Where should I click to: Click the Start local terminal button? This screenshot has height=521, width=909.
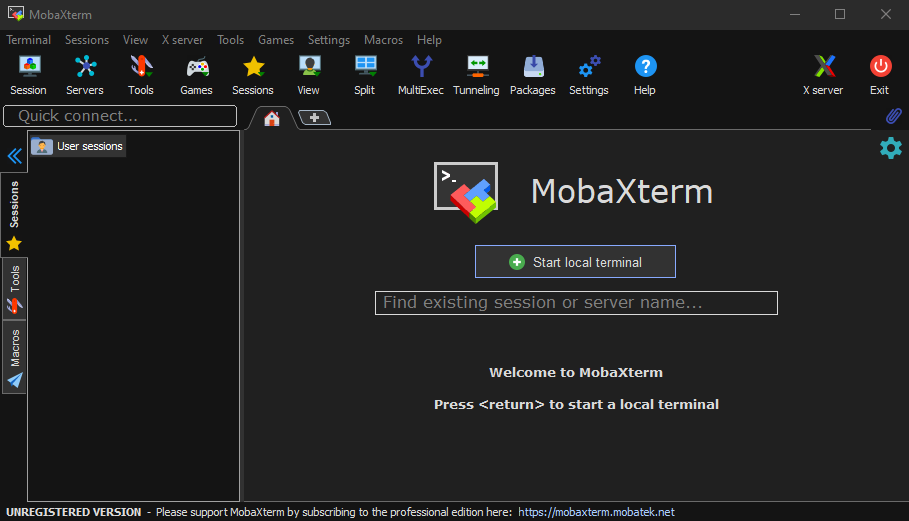575,262
